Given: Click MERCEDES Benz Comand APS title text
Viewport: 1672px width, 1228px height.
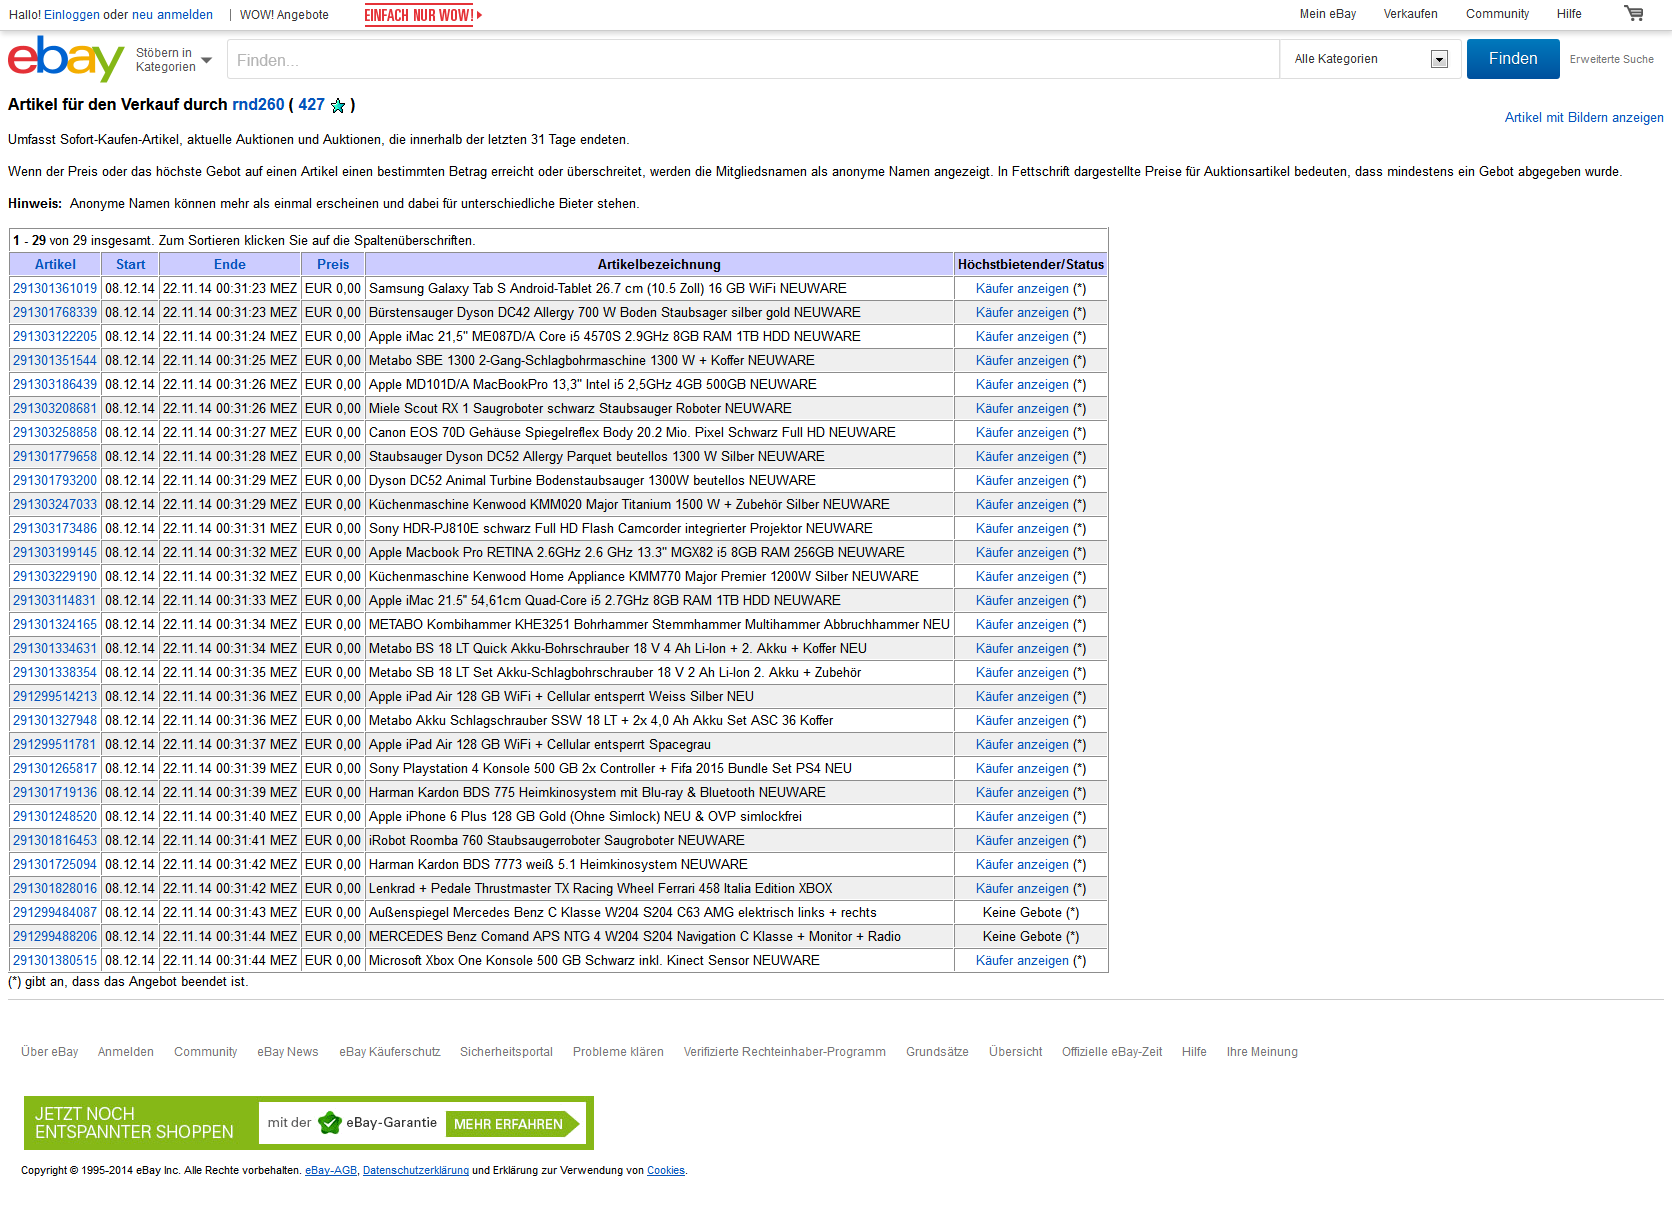Looking at the screenshot, I should click(635, 936).
